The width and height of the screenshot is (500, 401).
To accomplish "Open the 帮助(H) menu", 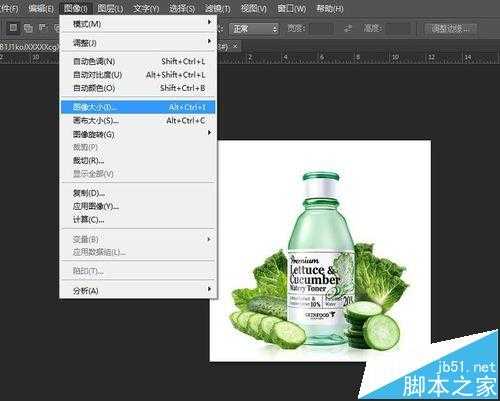I will coord(330,8).
